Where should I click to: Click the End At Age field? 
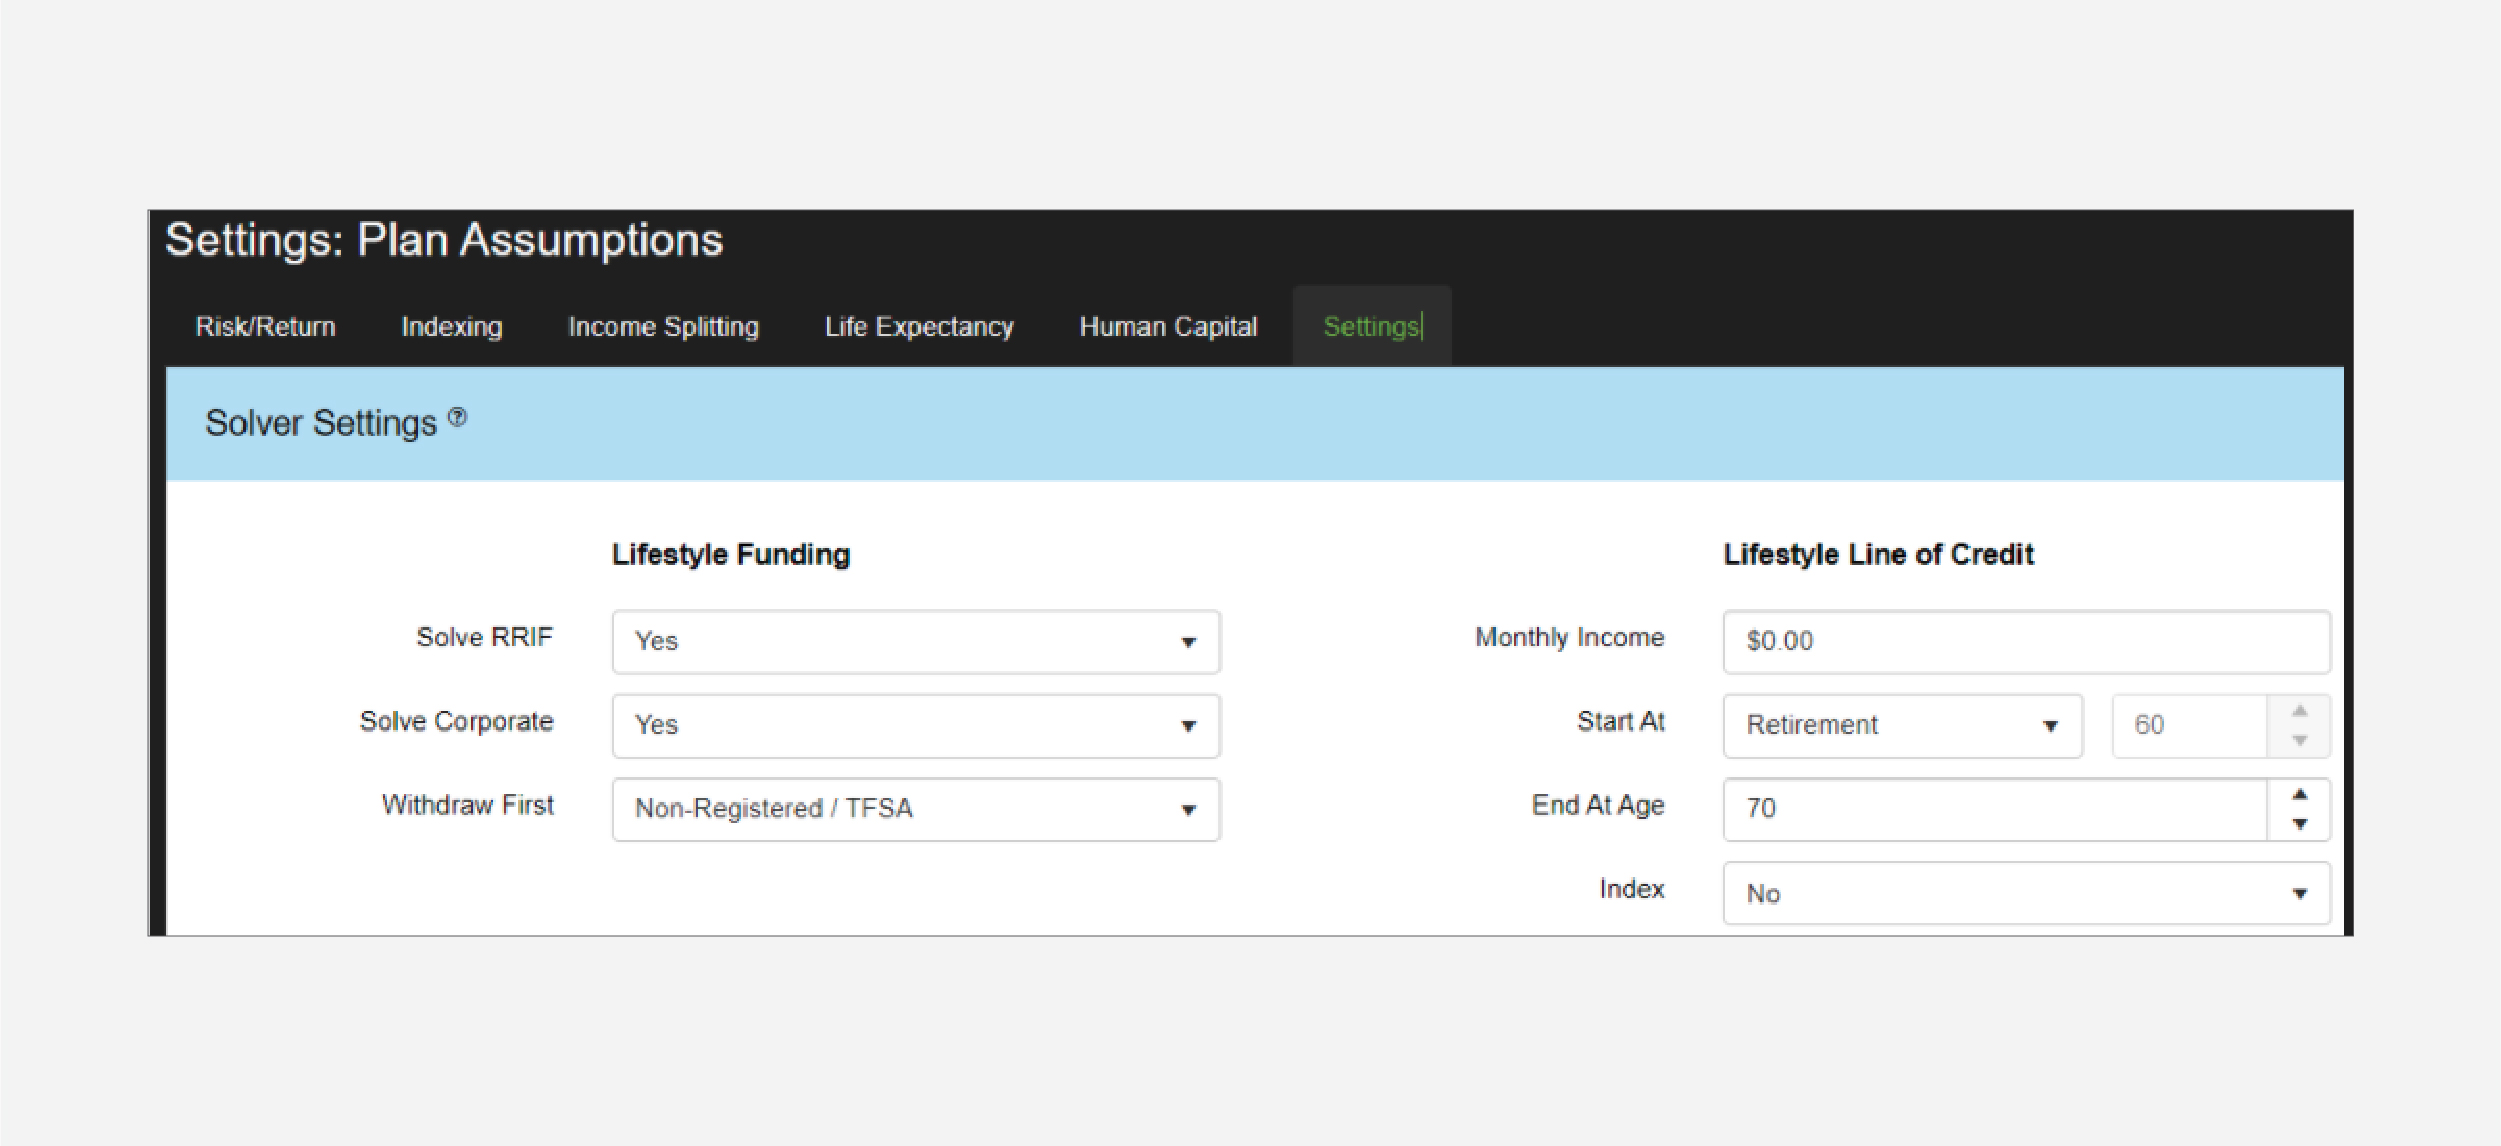pyautogui.click(x=1993, y=809)
